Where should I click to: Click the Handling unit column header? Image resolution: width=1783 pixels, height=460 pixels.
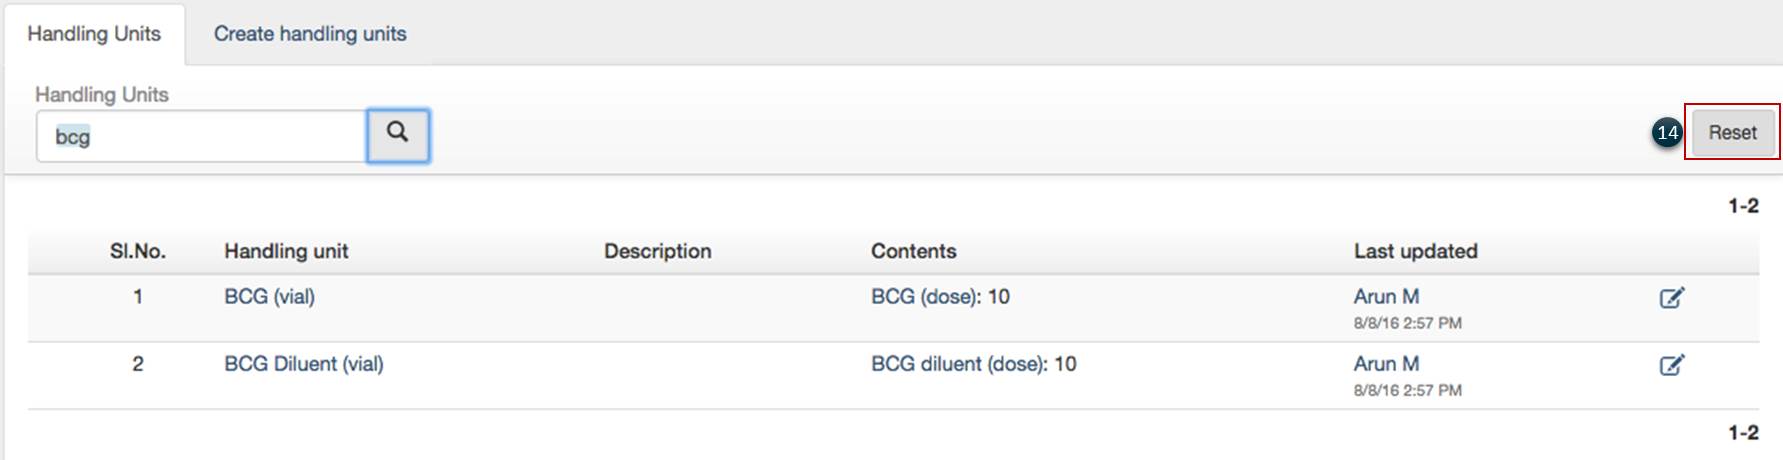click(x=286, y=252)
